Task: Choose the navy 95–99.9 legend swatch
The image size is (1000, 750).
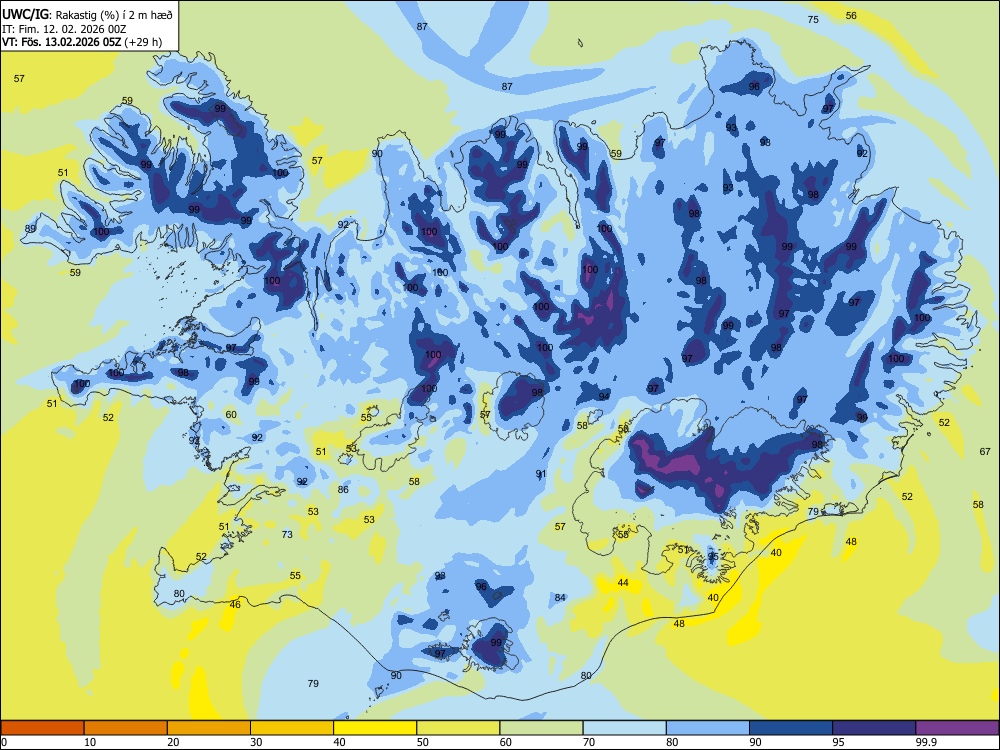Action: pyautogui.click(x=874, y=728)
